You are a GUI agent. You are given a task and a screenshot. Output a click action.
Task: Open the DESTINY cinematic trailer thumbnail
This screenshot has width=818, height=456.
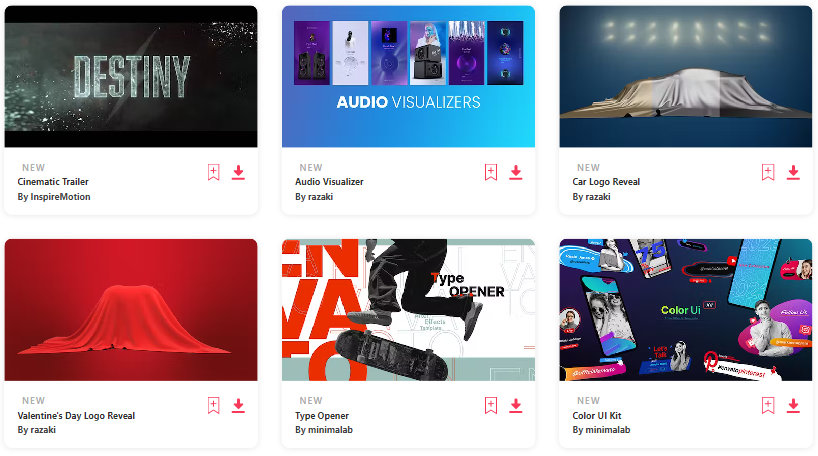click(x=131, y=77)
